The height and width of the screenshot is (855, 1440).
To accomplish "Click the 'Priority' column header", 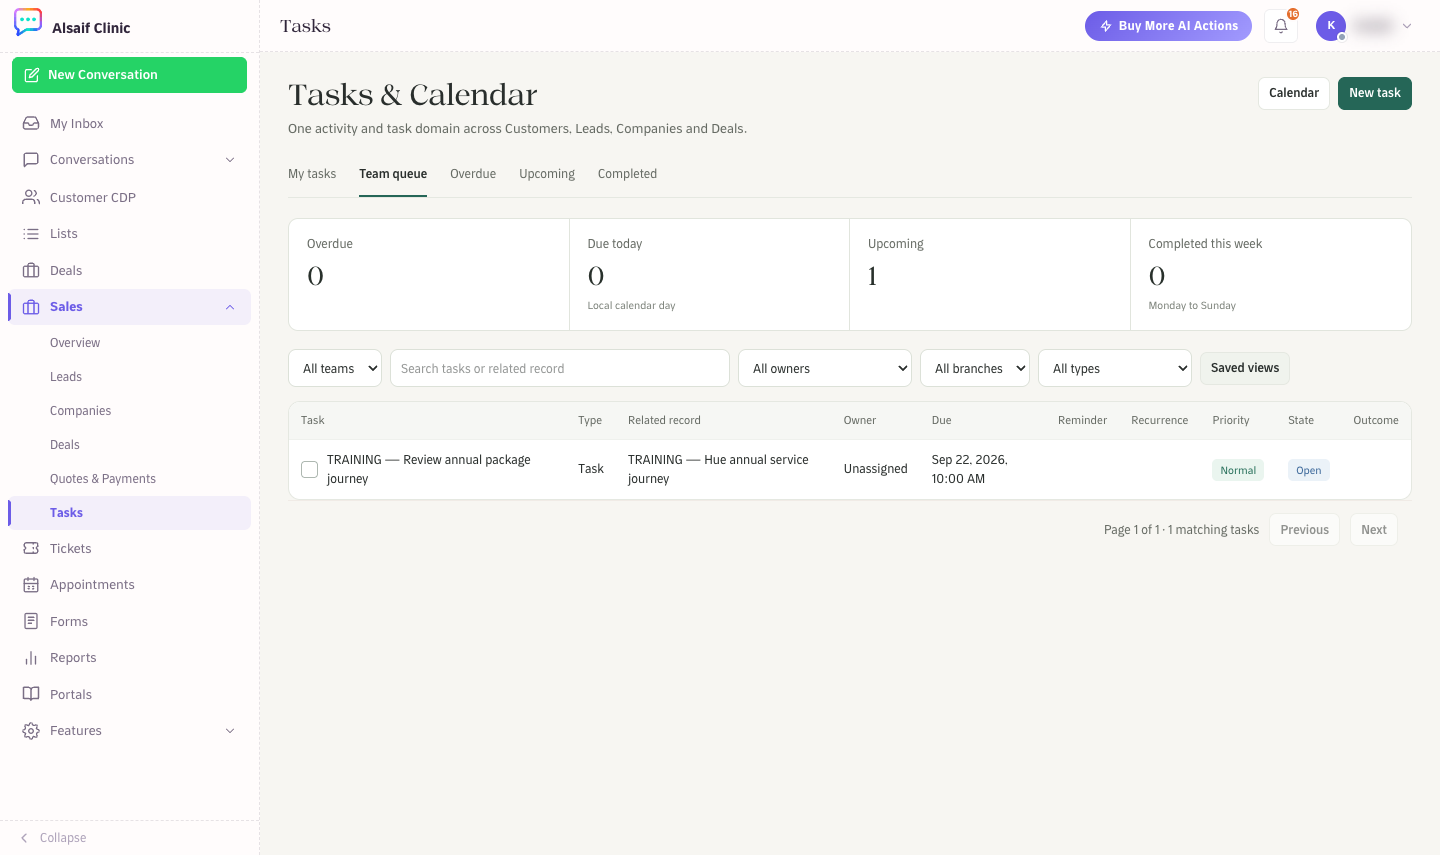I will tap(1231, 420).
